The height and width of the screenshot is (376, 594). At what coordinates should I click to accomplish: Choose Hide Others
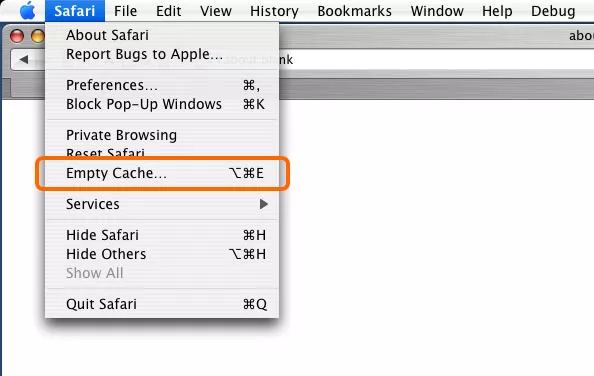coord(162,254)
